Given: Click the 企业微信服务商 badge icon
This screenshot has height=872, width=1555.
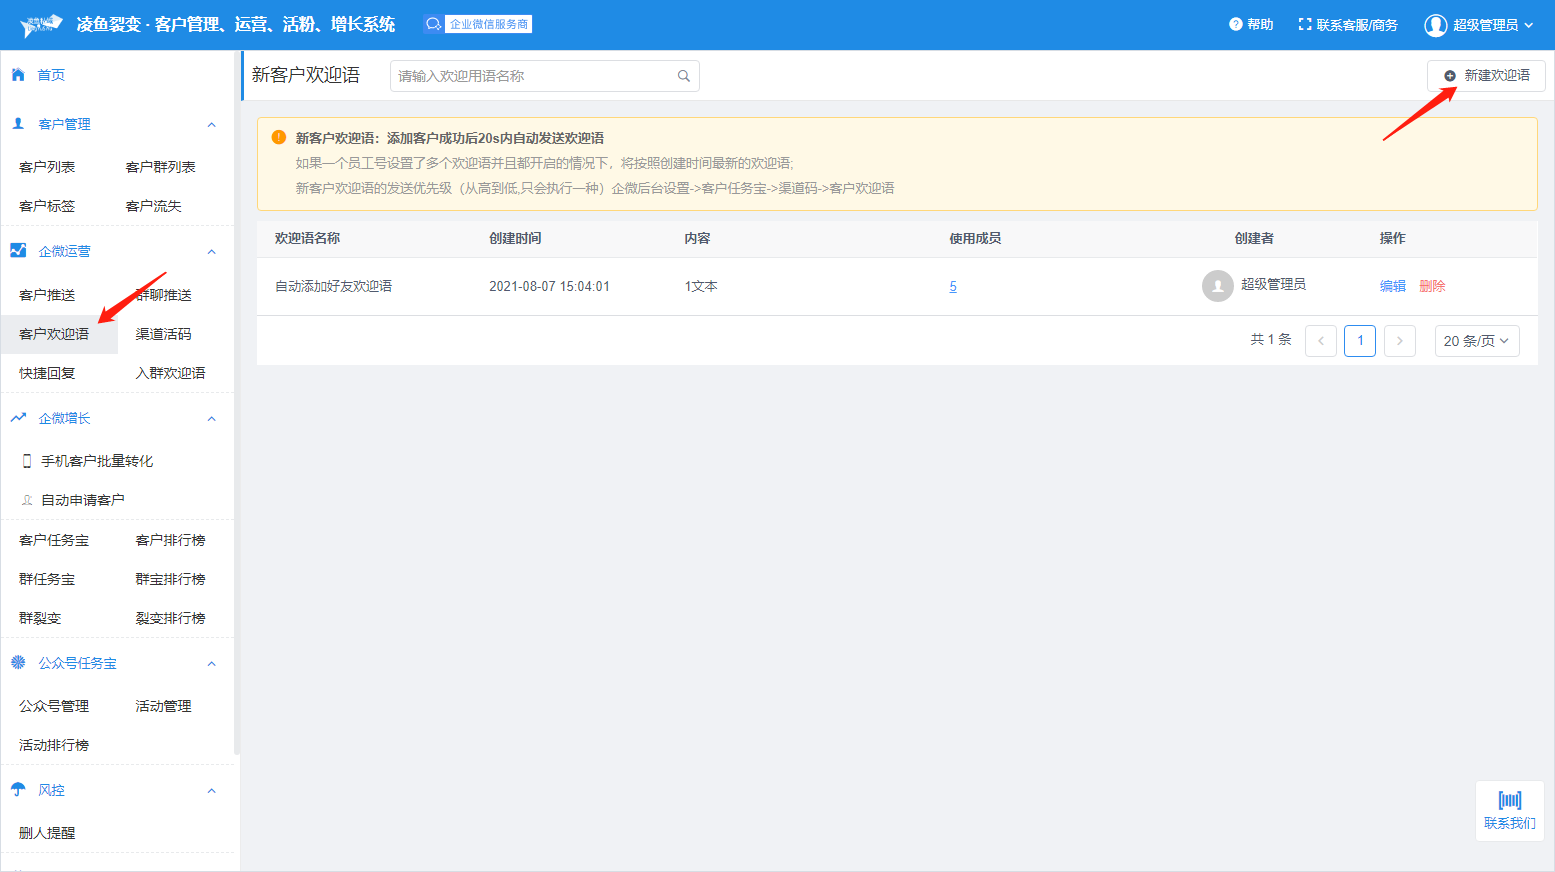Looking at the screenshot, I should click(x=433, y=24).
